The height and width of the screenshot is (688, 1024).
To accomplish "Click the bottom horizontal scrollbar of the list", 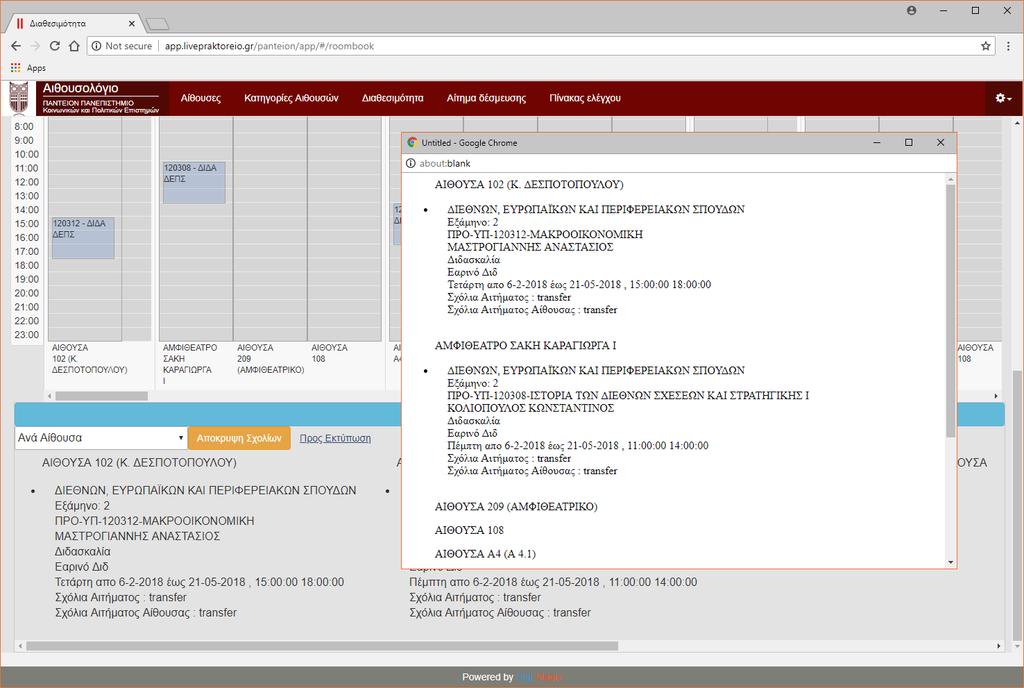I will point(322,646).
